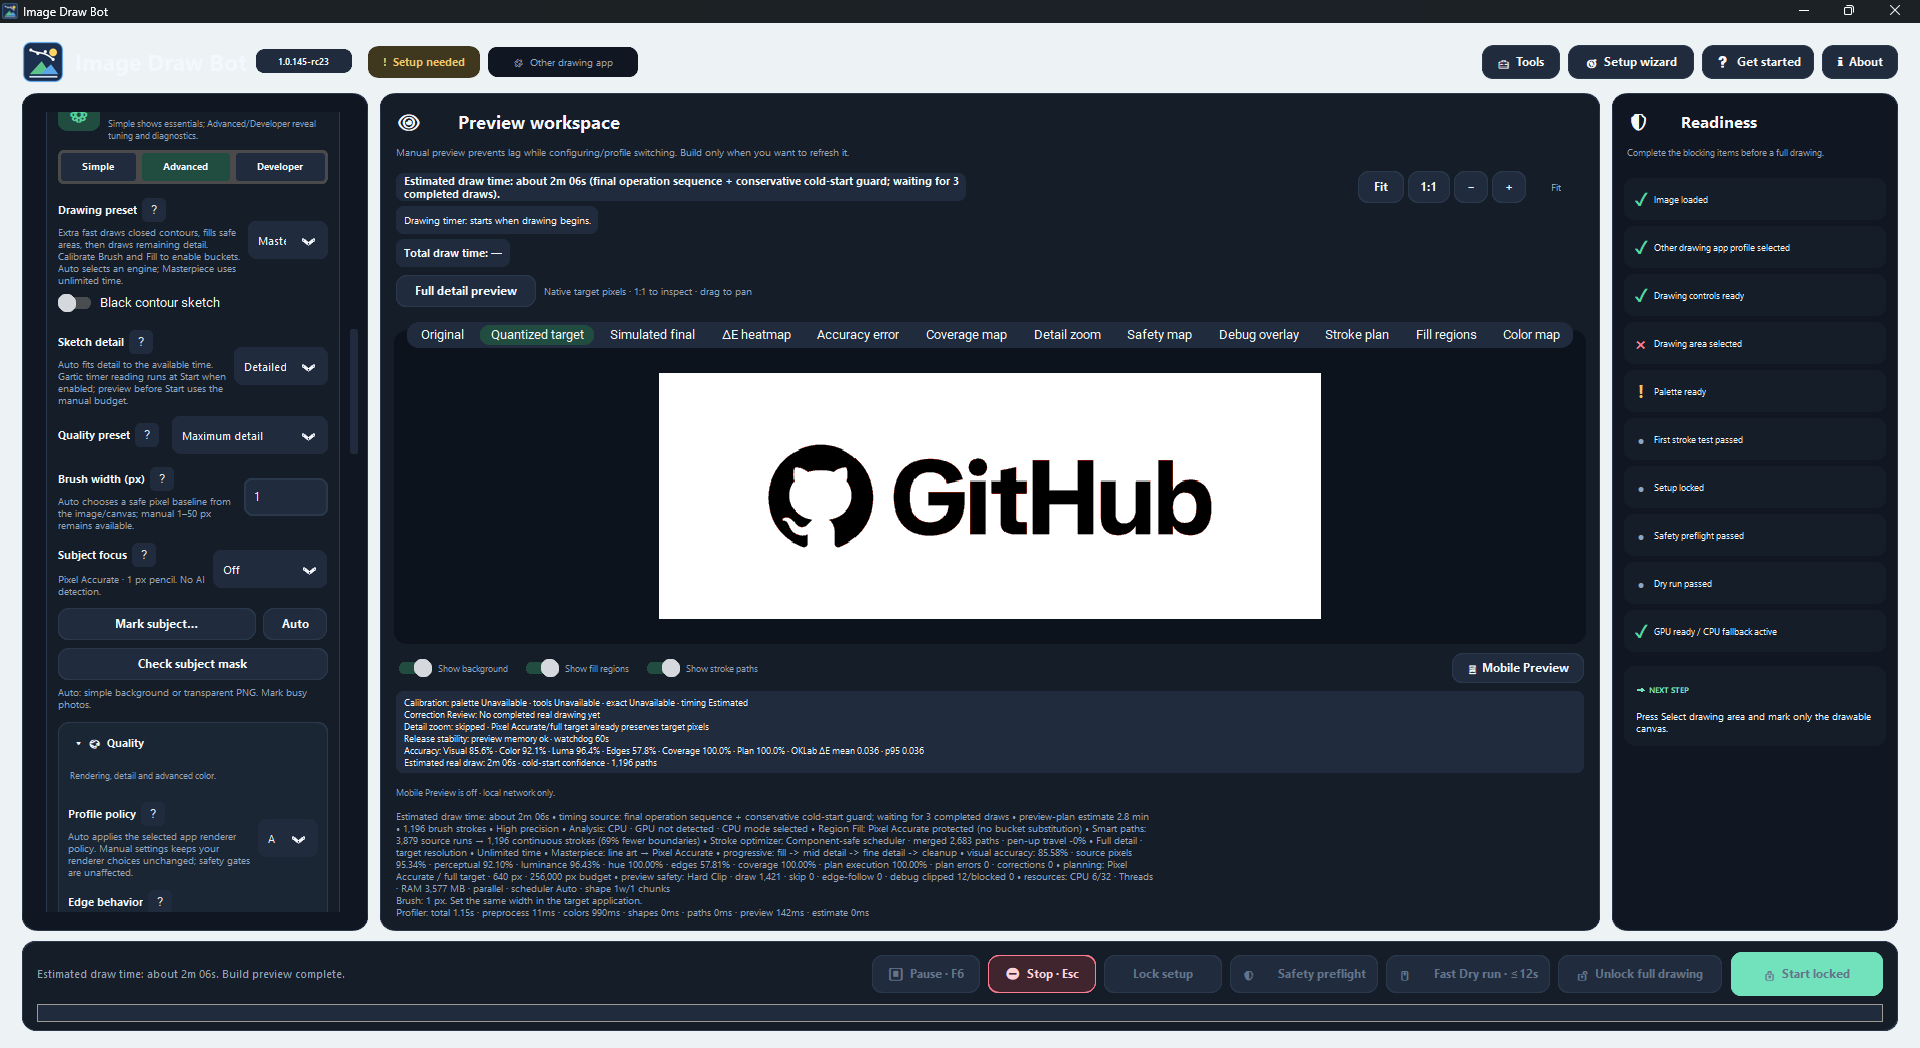
Task: Click Check subject mask
Action: [192, 664]
